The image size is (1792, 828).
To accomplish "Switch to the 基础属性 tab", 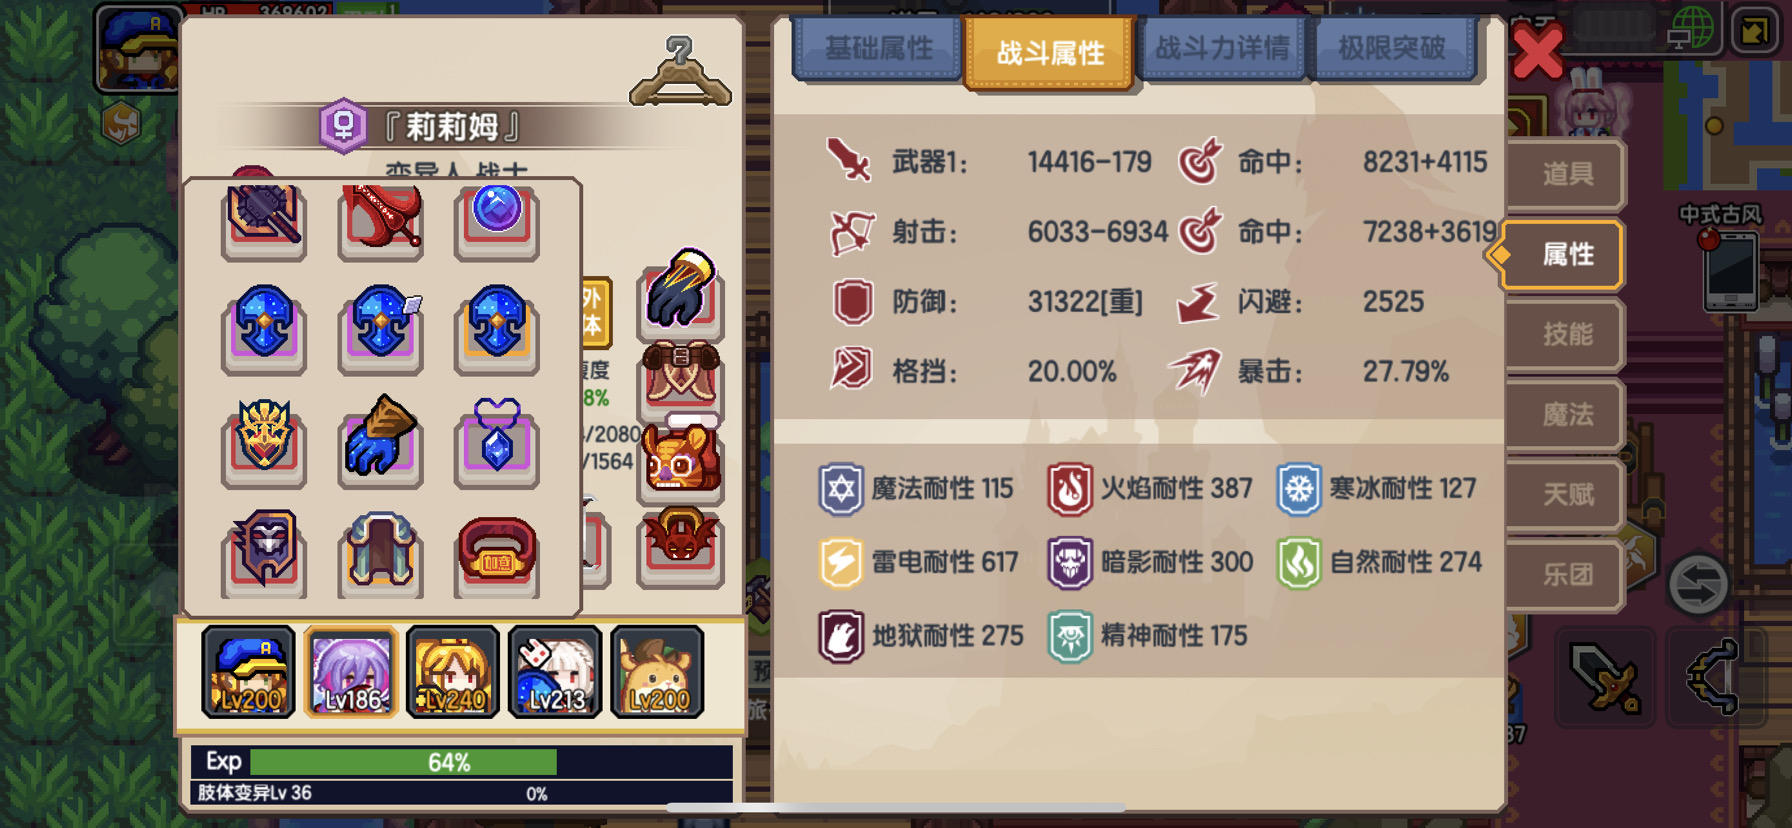I will (x=878, y=48).
